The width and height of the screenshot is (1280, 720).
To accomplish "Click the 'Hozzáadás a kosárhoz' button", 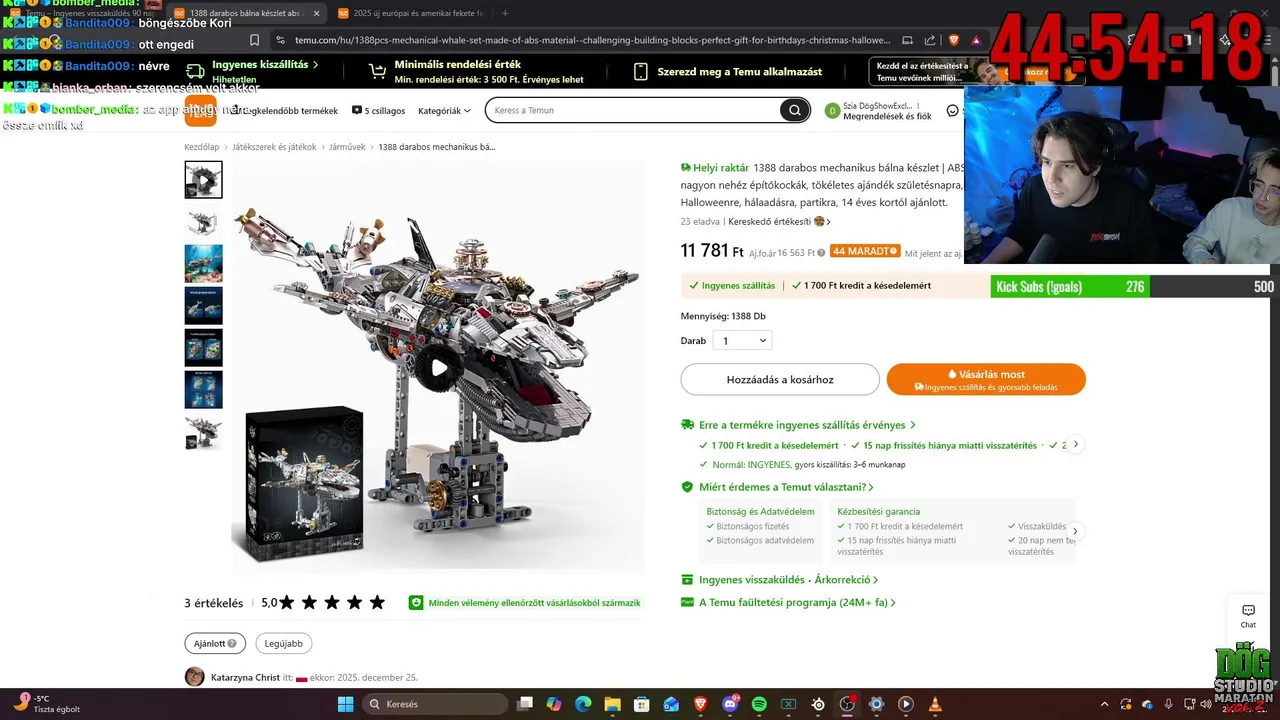I will [x=780, y=380].
